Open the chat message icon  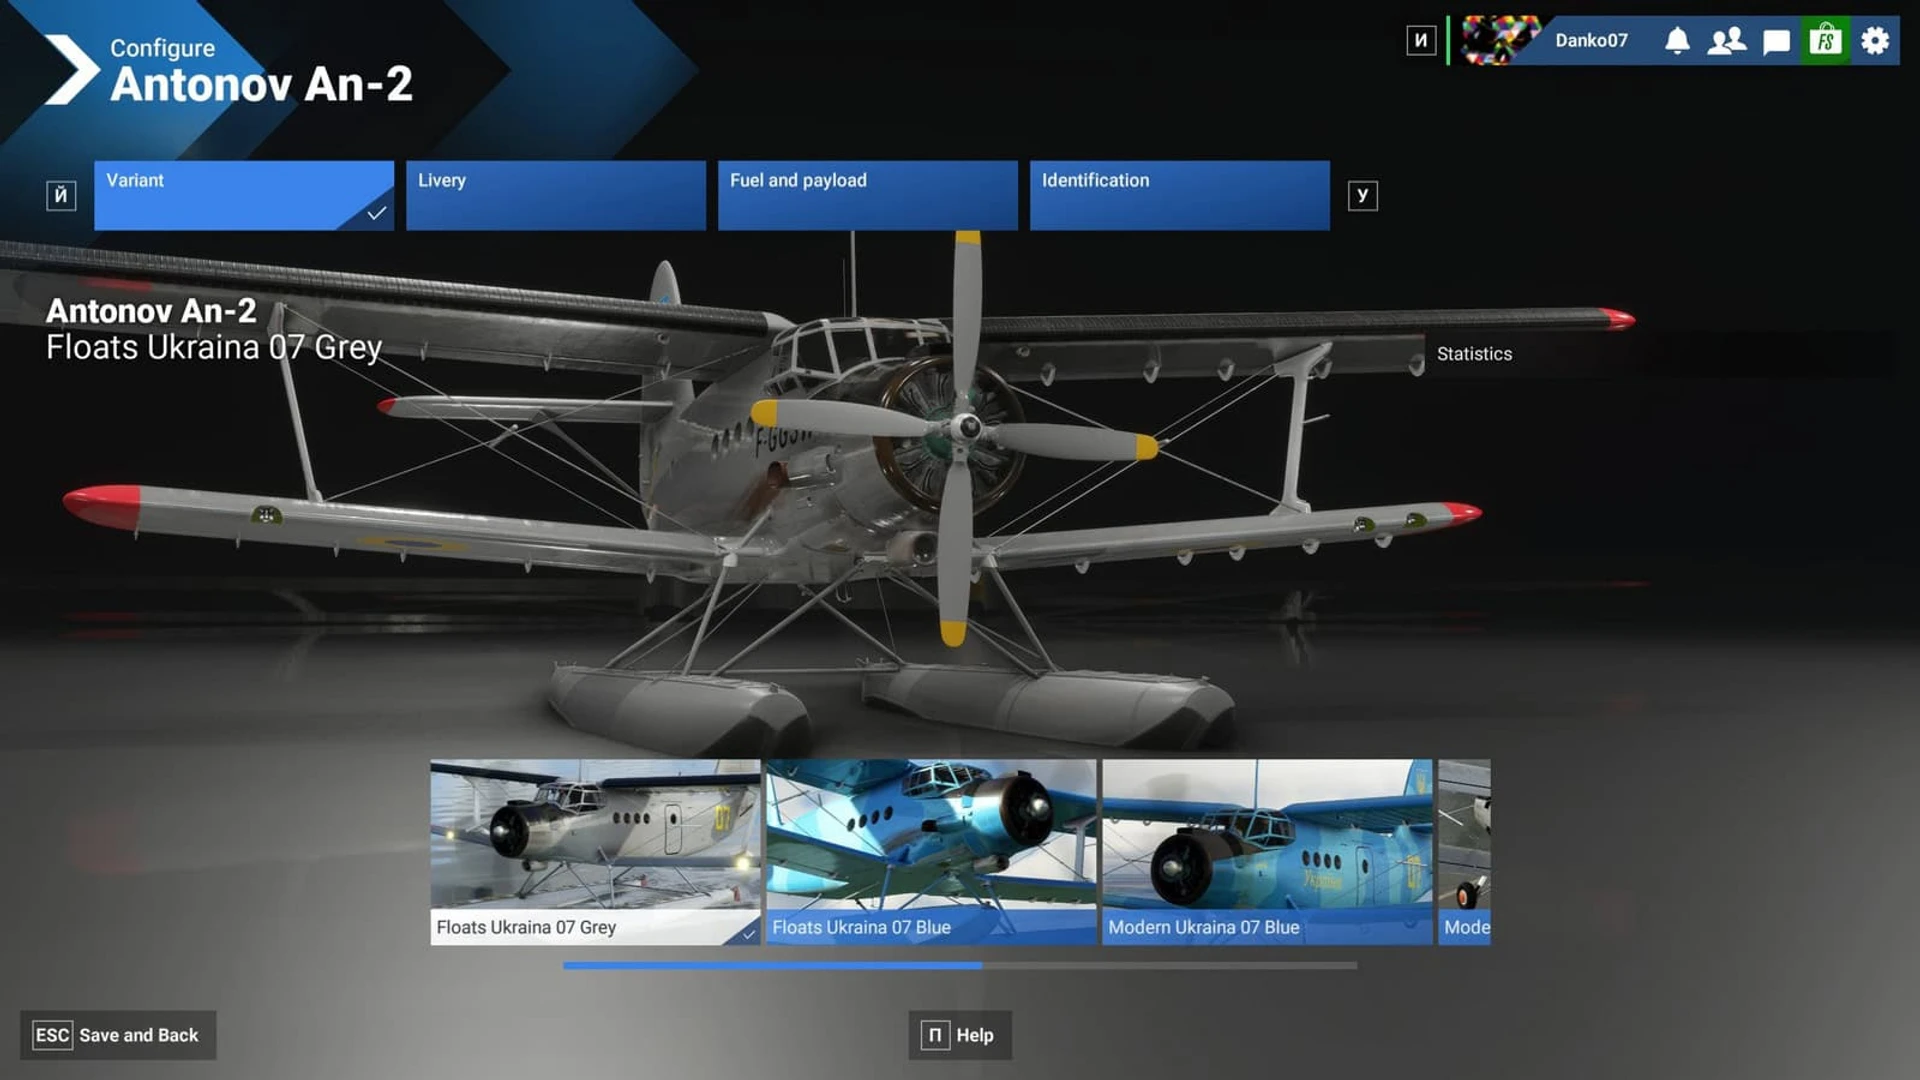1776,41
